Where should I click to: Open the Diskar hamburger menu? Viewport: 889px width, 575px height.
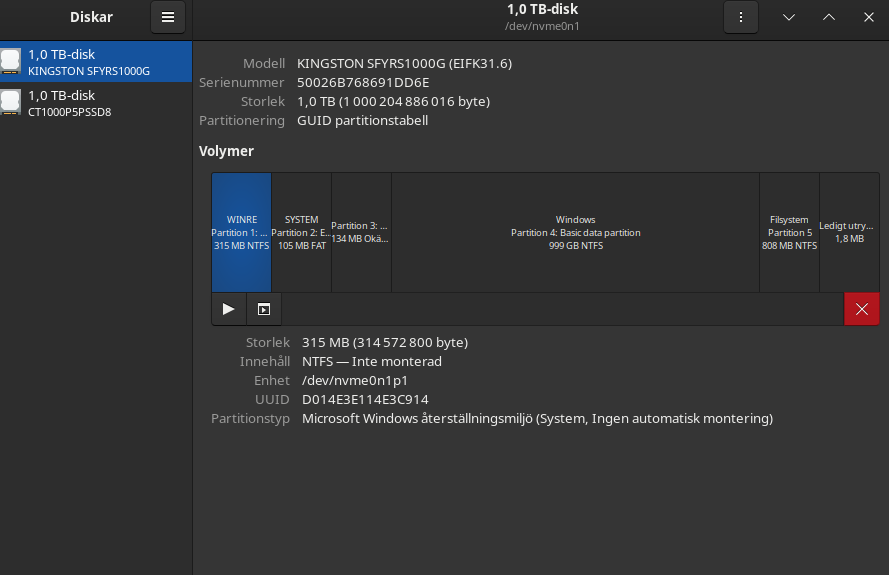click(x=168, y=17)
